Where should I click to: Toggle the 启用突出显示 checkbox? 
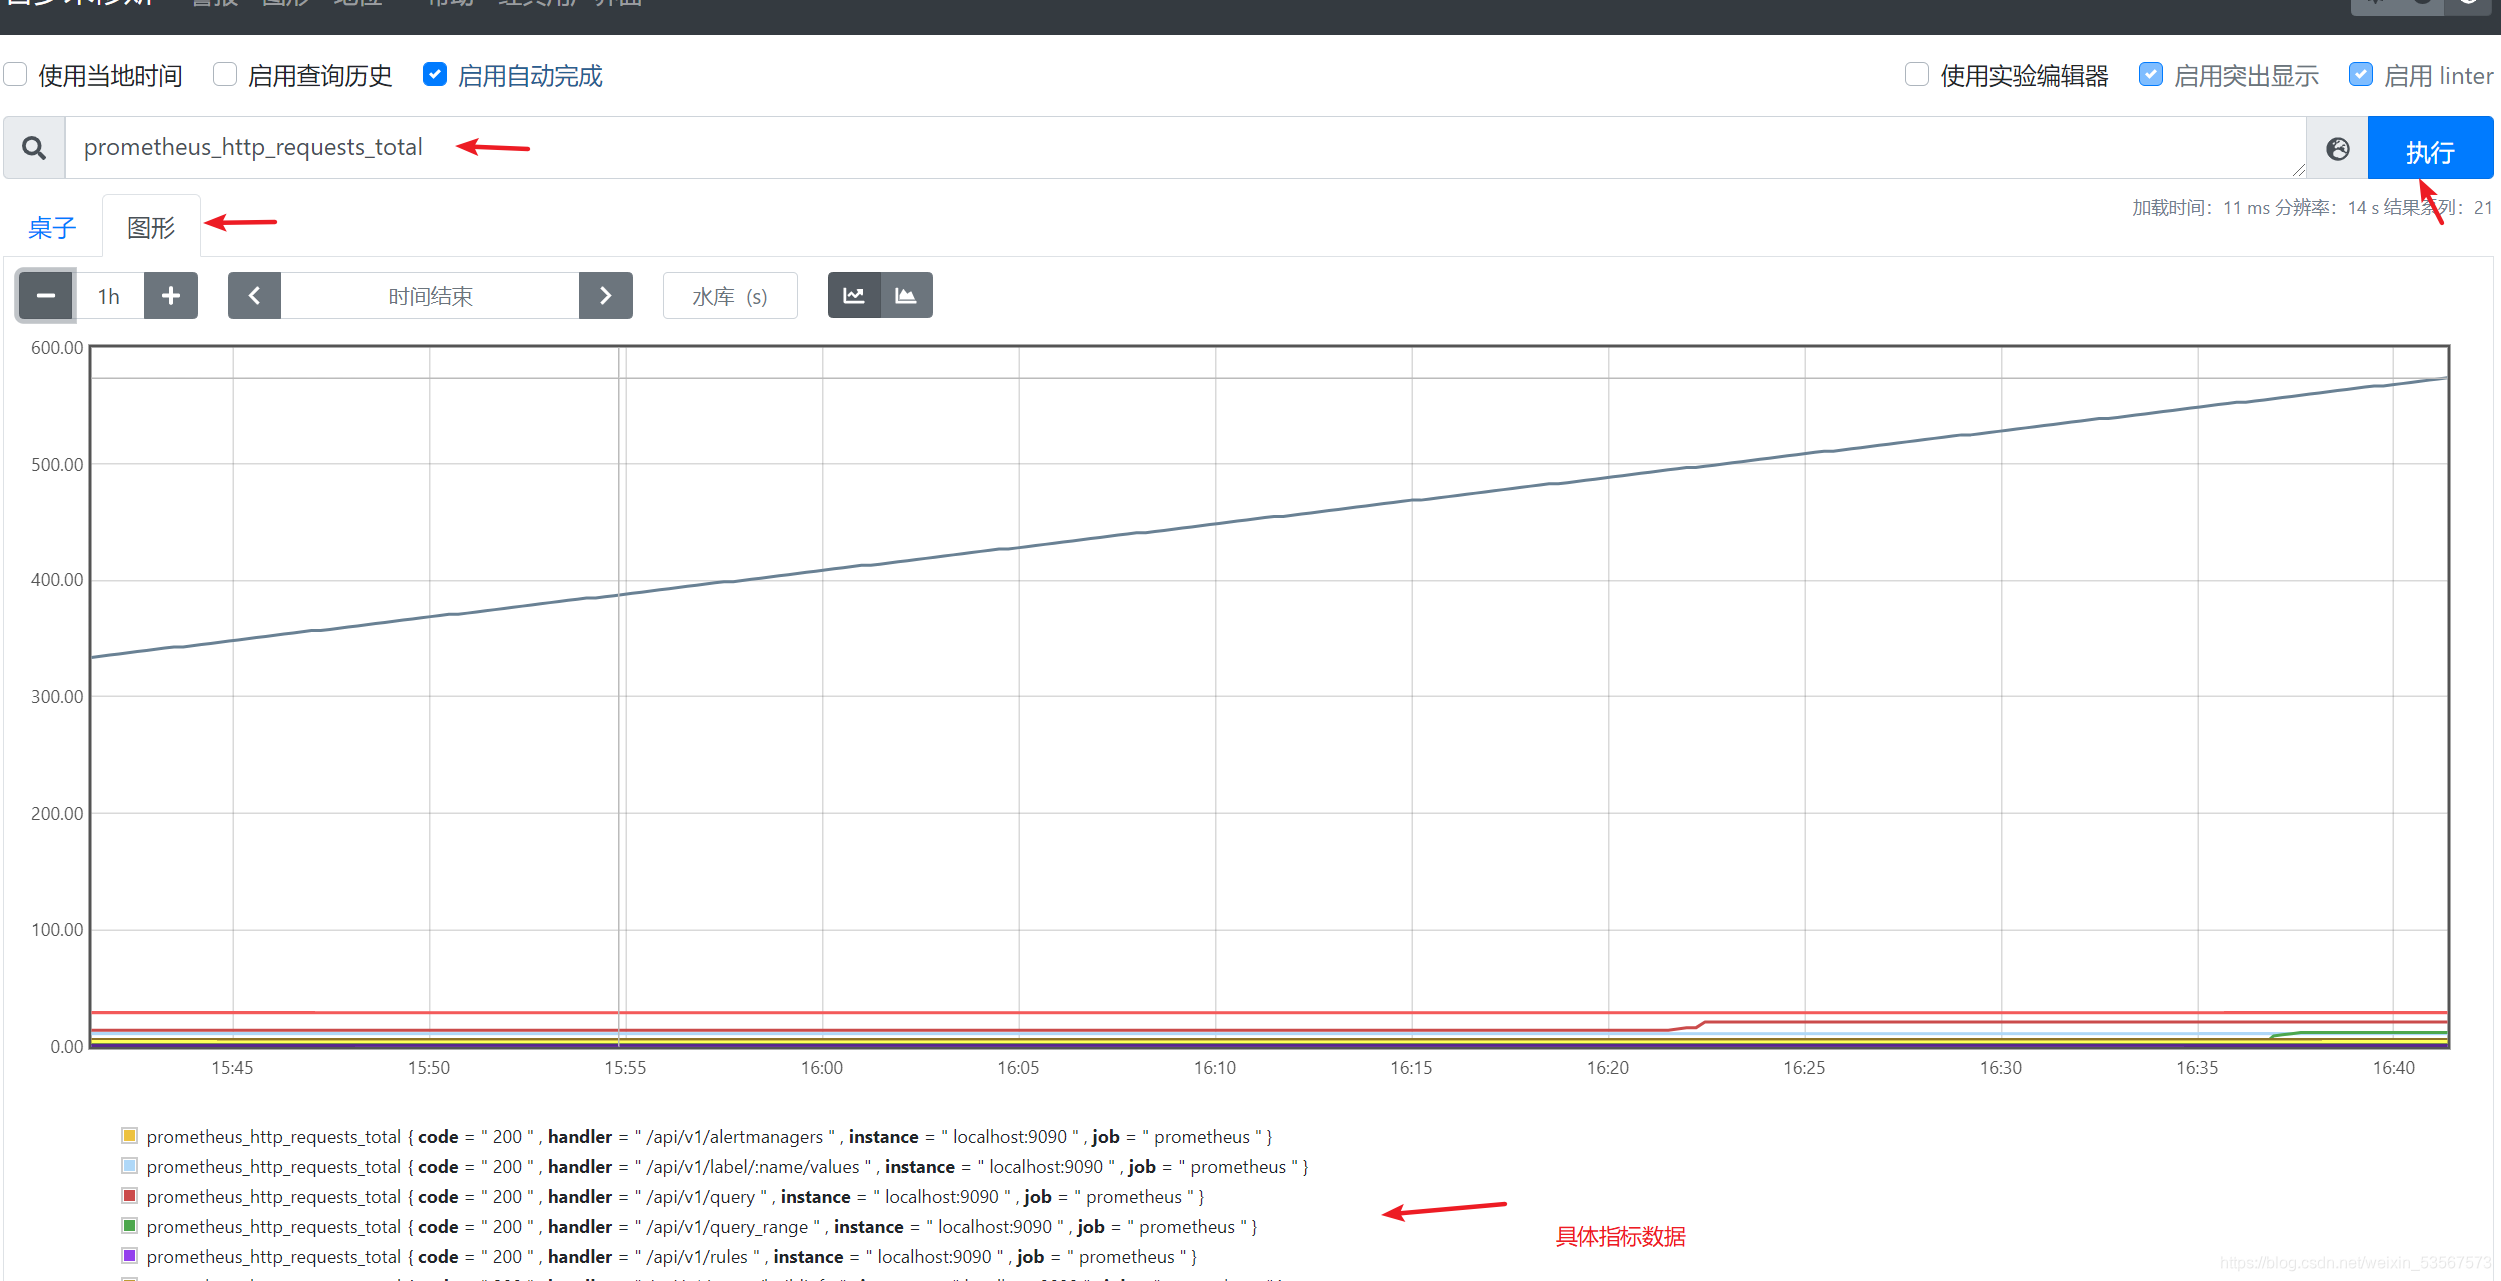[2151, 75]
